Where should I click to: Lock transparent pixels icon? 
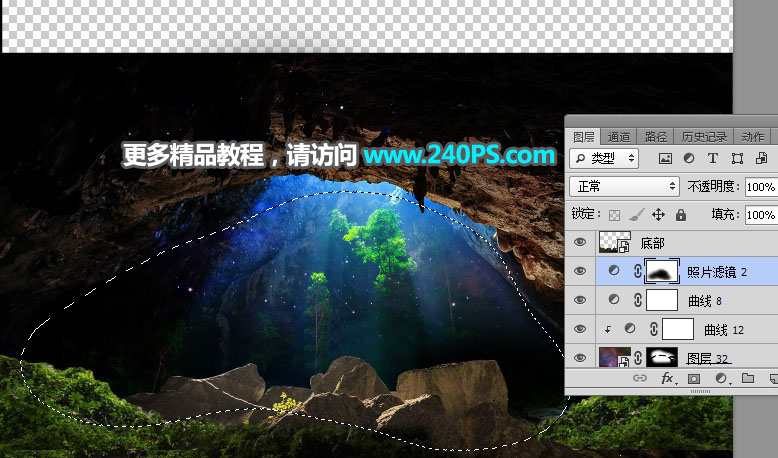(x=614, y=214)
